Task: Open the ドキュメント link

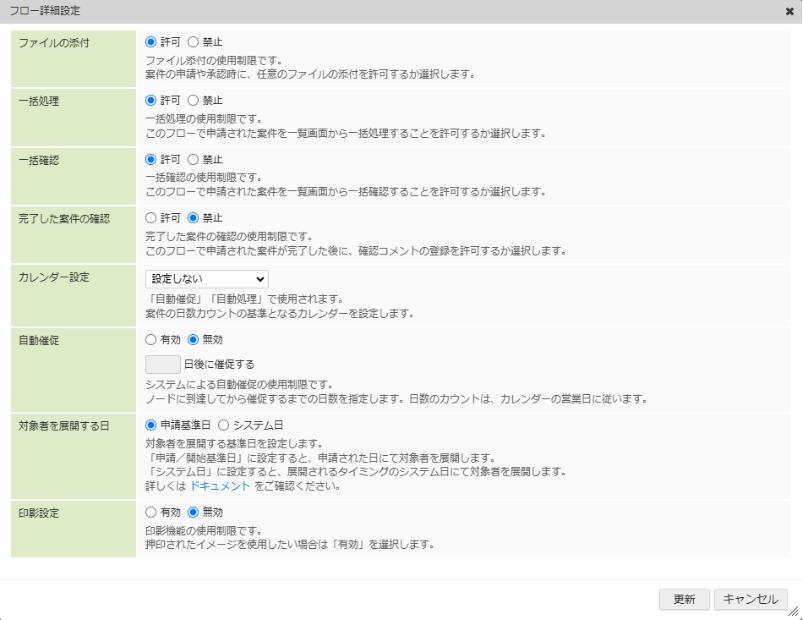Action: (x=220, y=486)
